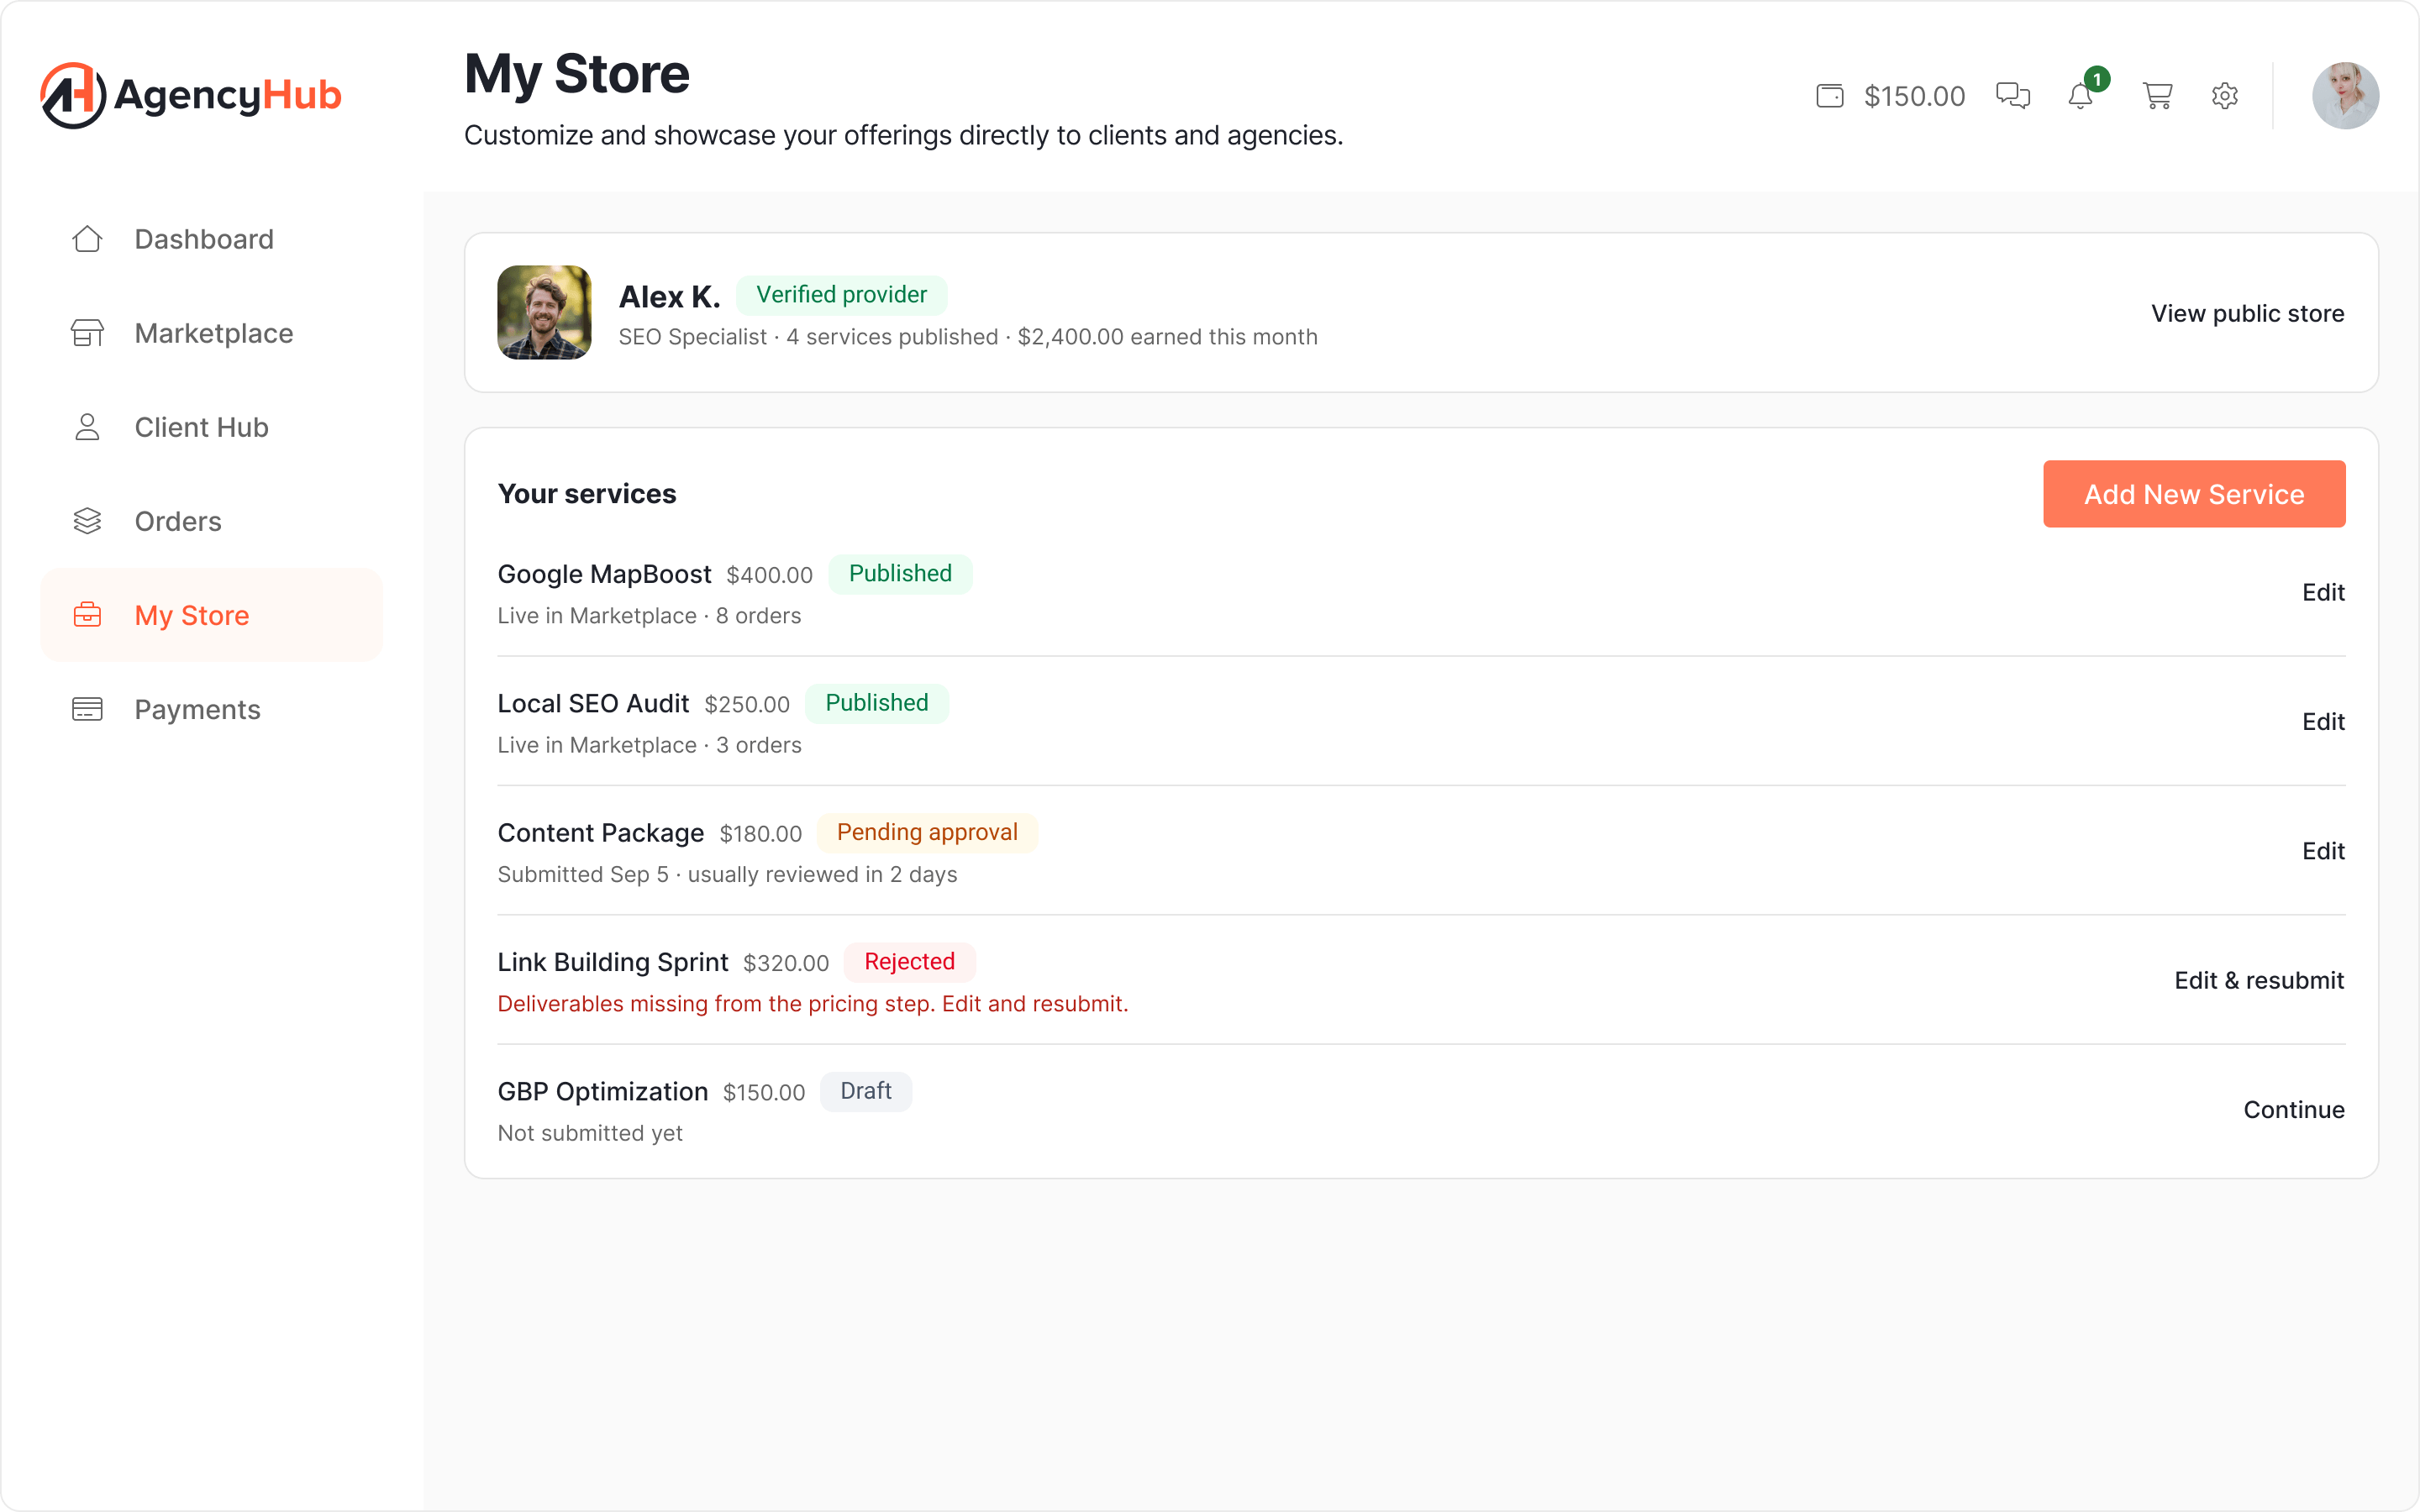Click the Verified provider badge
Image resolution: width=2420 pixels, height=1512 pixels.
tap(841, 295)
